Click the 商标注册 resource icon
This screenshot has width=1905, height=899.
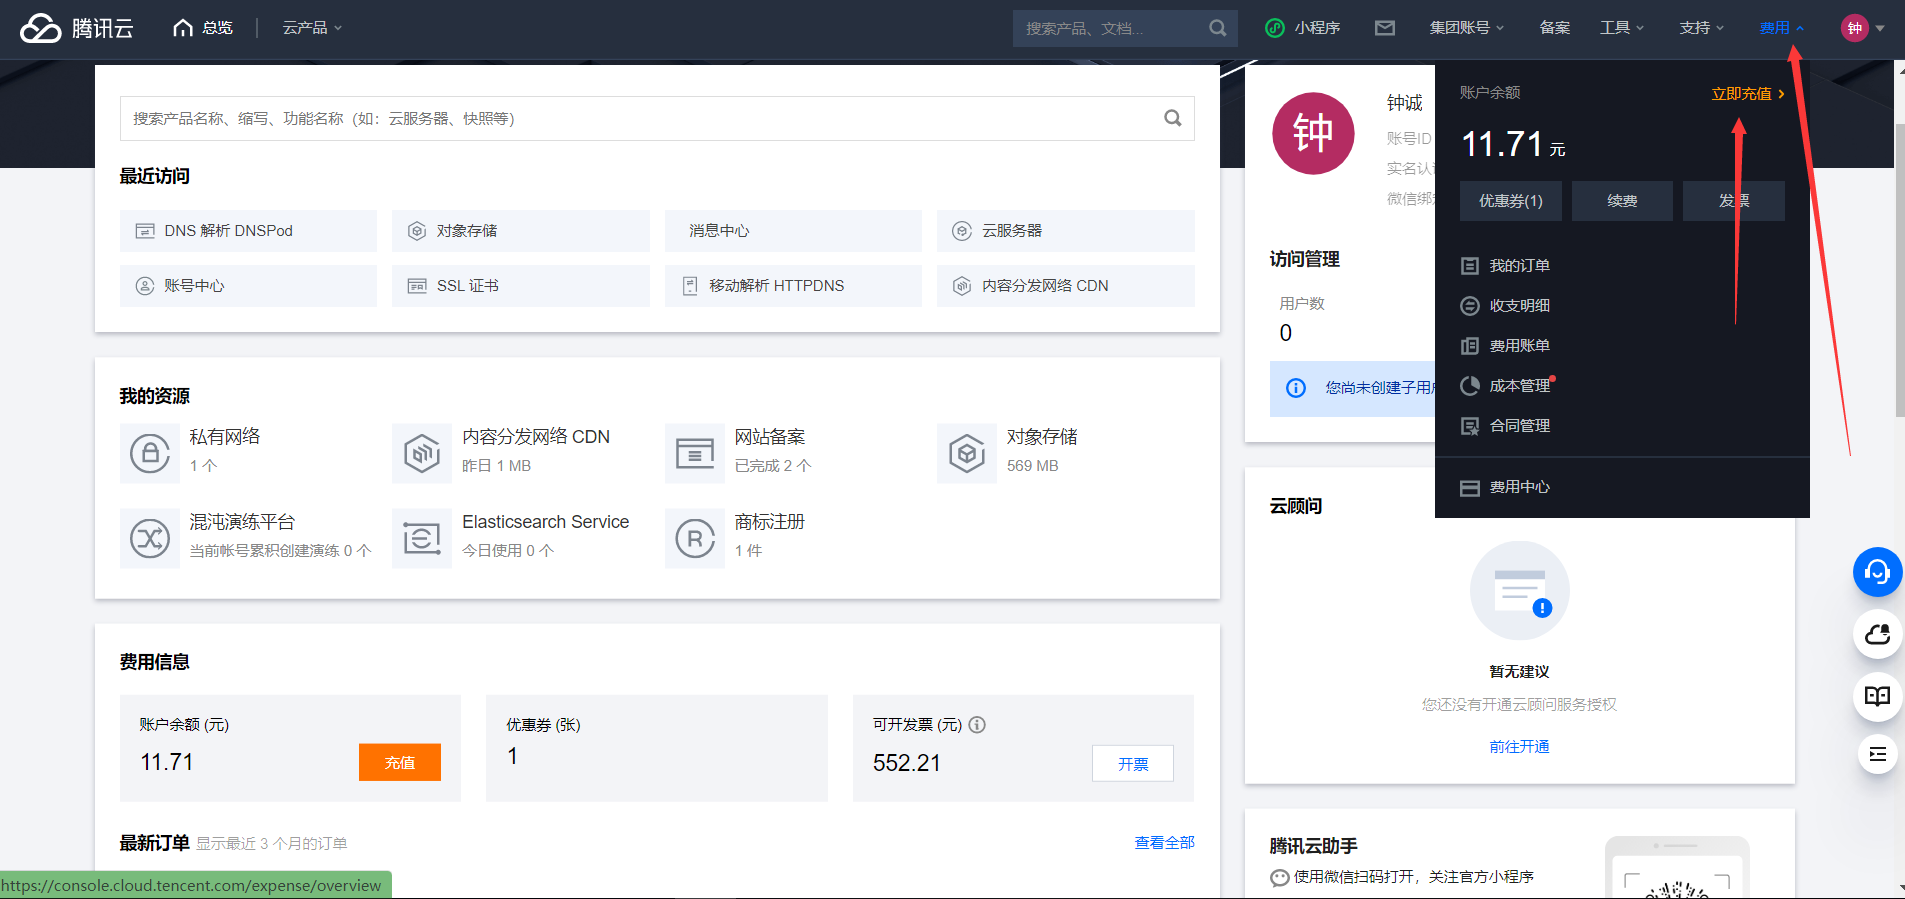click(695, 538)
